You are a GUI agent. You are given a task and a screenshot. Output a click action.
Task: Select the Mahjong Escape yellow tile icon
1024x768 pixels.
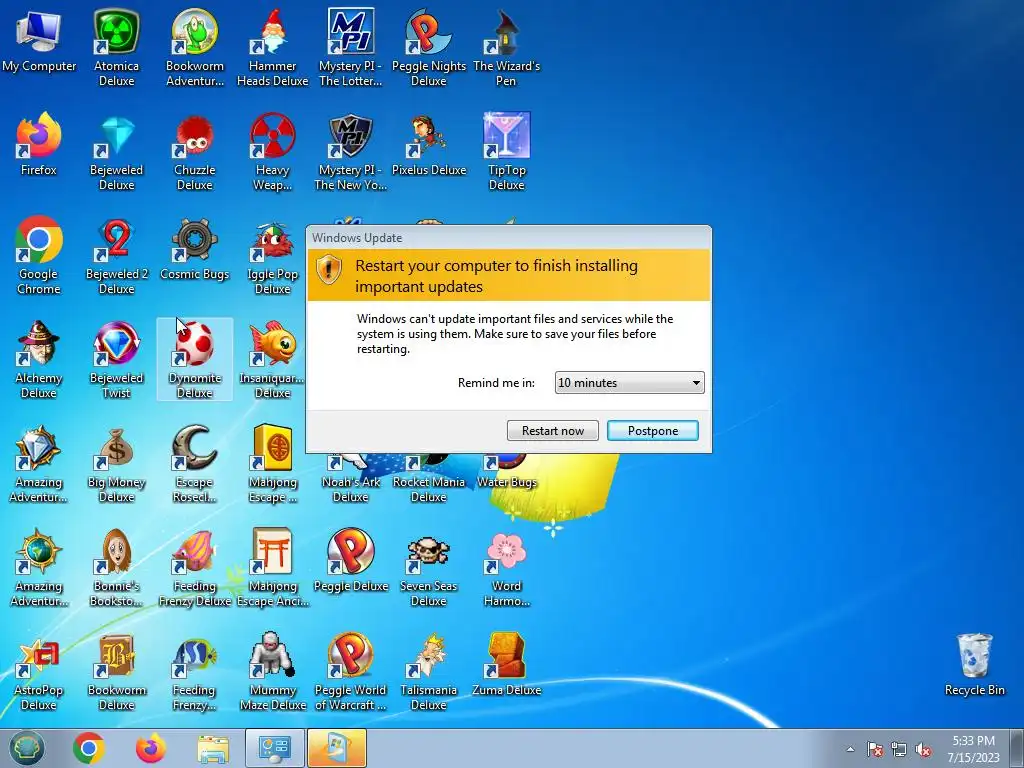272,464
